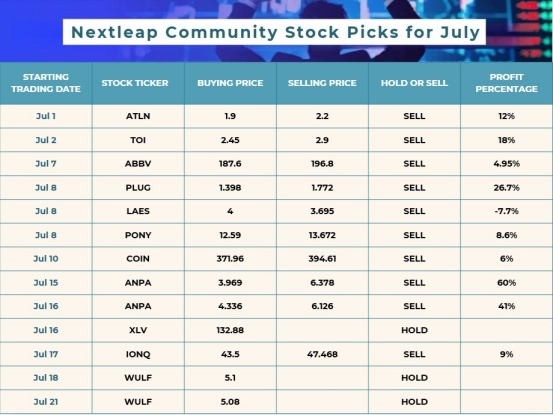Viewport: 553px width, 415px height.
Task: Click the 60% profit cell for ANPA
Action: pyautogui.click(x=506, y=283)
